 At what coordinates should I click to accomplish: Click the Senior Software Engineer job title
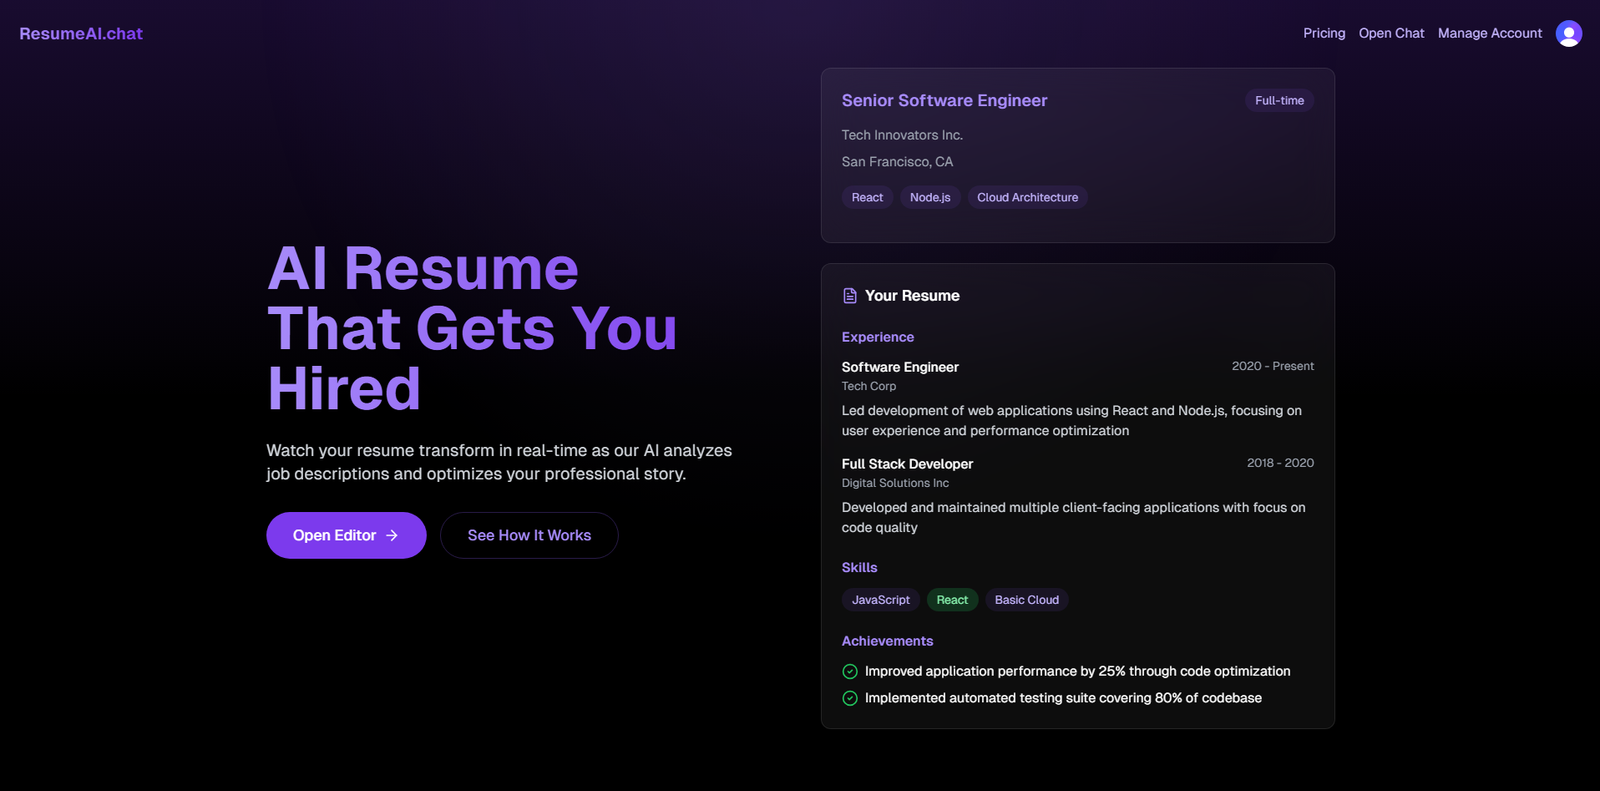point(944,101)
